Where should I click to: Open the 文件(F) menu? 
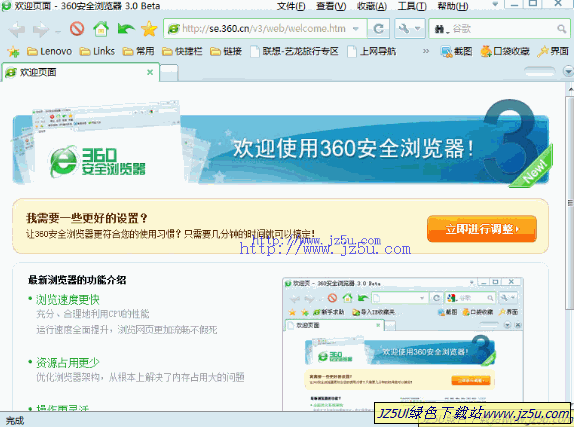pyautogui.click(x=291, y=6)
